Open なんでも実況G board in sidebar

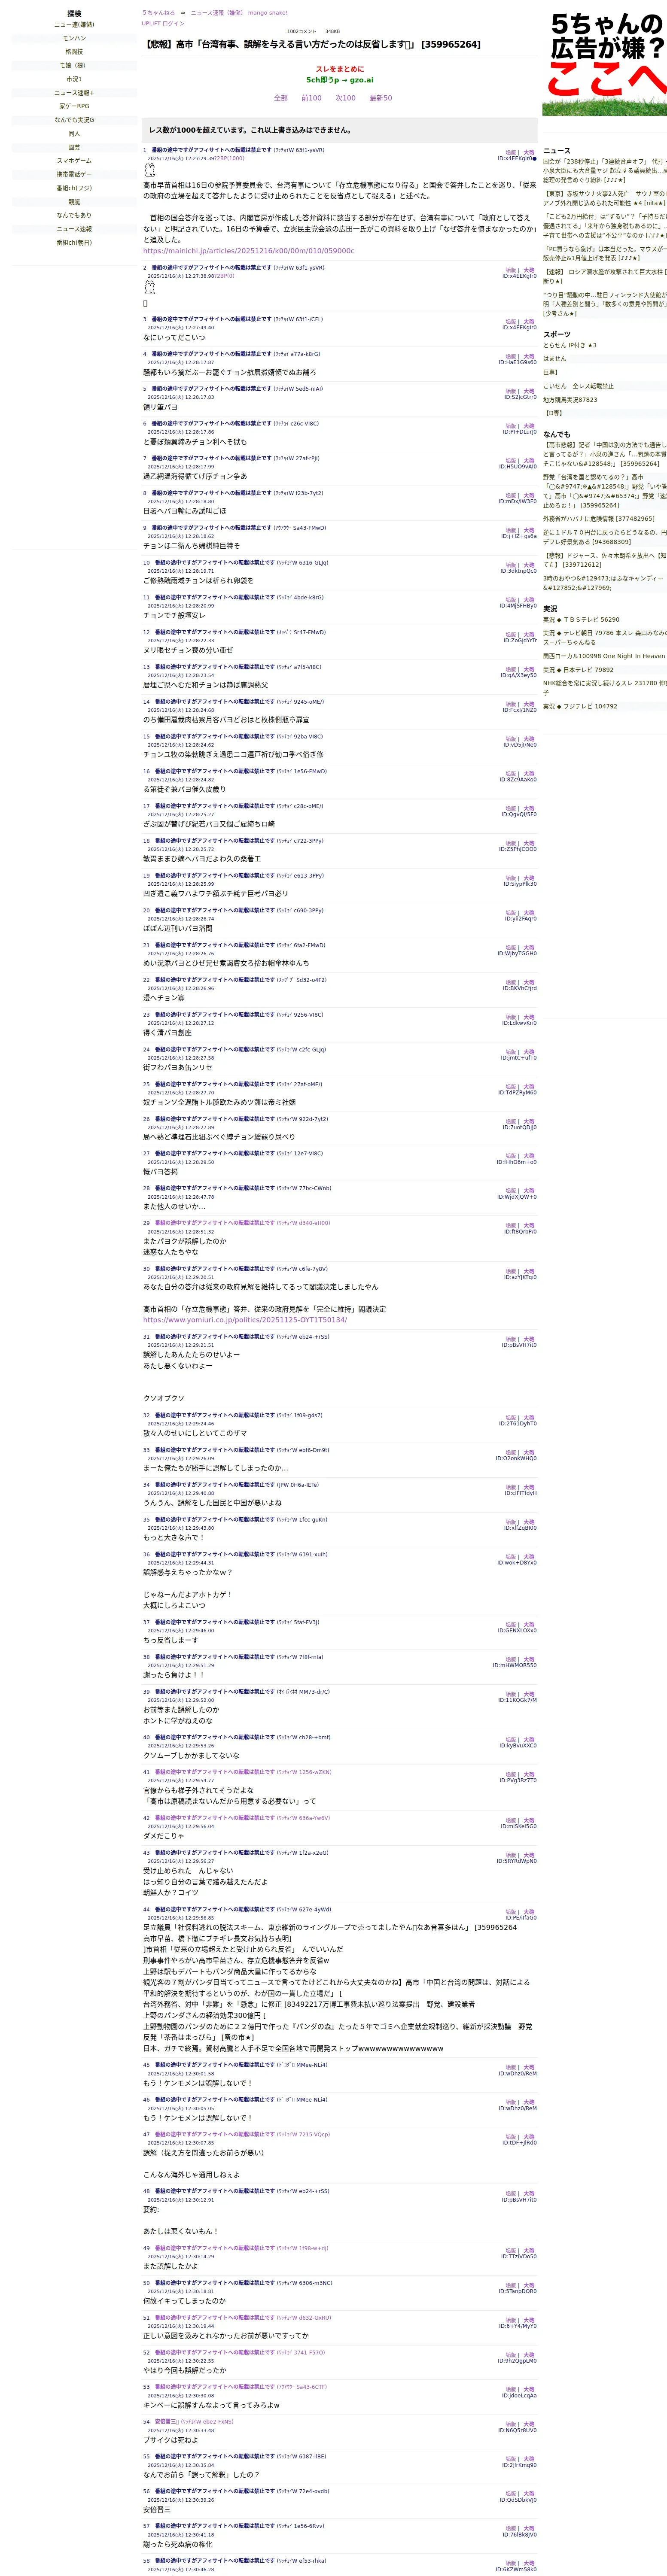coord(74,120)
